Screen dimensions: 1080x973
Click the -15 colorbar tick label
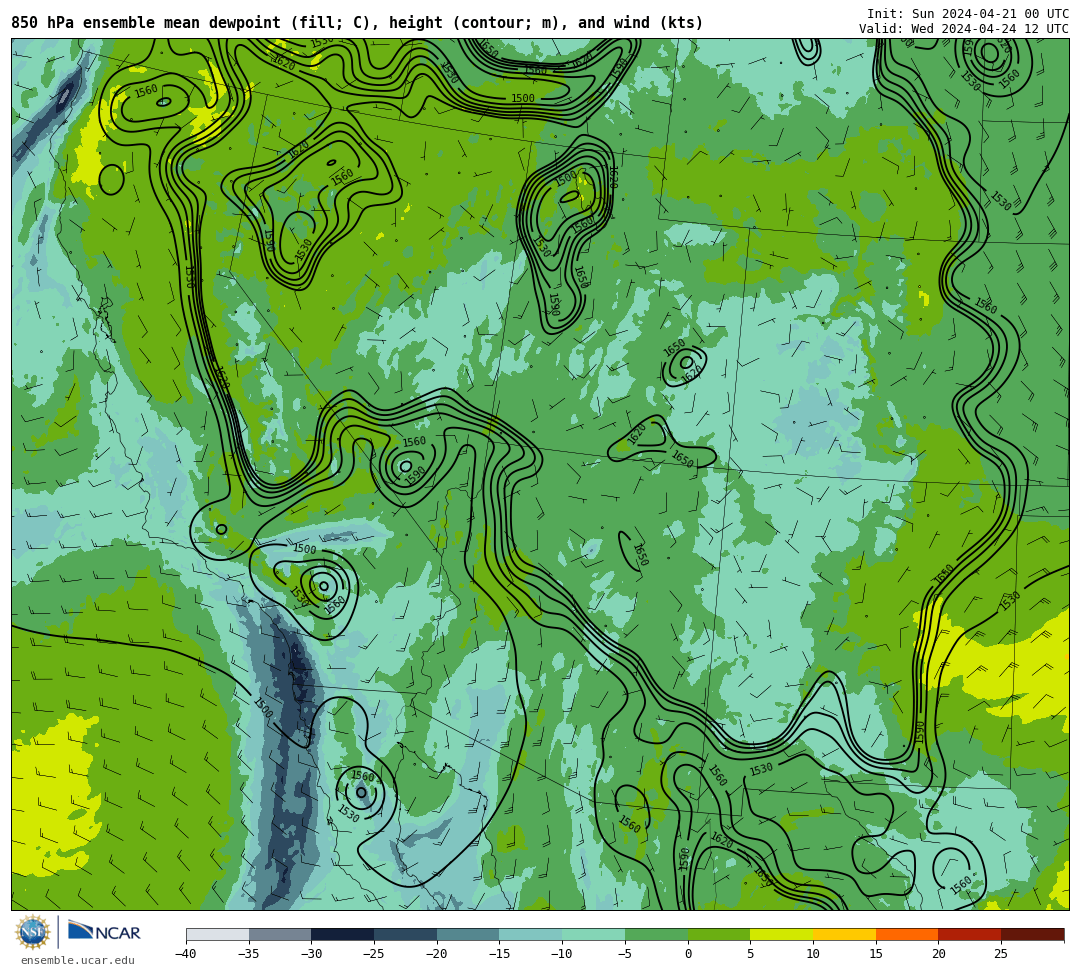[x=499, y=954]
